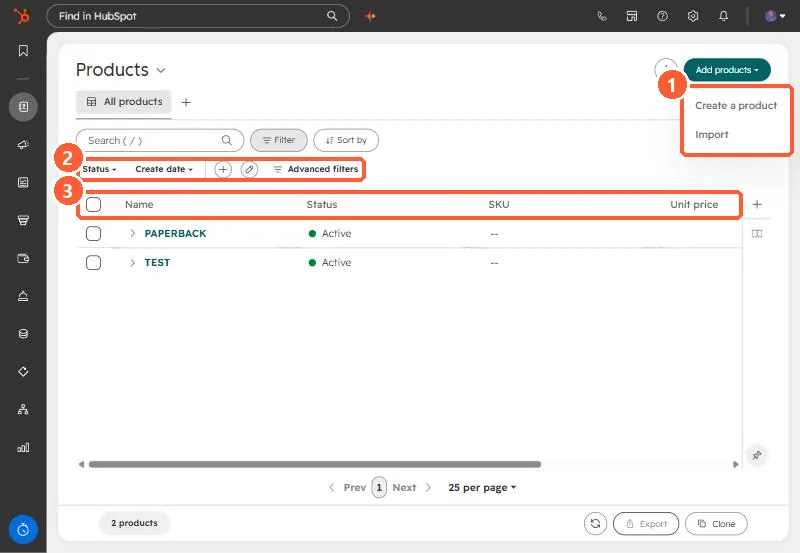Sort by the SKU column header
800x553 pixels.
click(499, 205)
